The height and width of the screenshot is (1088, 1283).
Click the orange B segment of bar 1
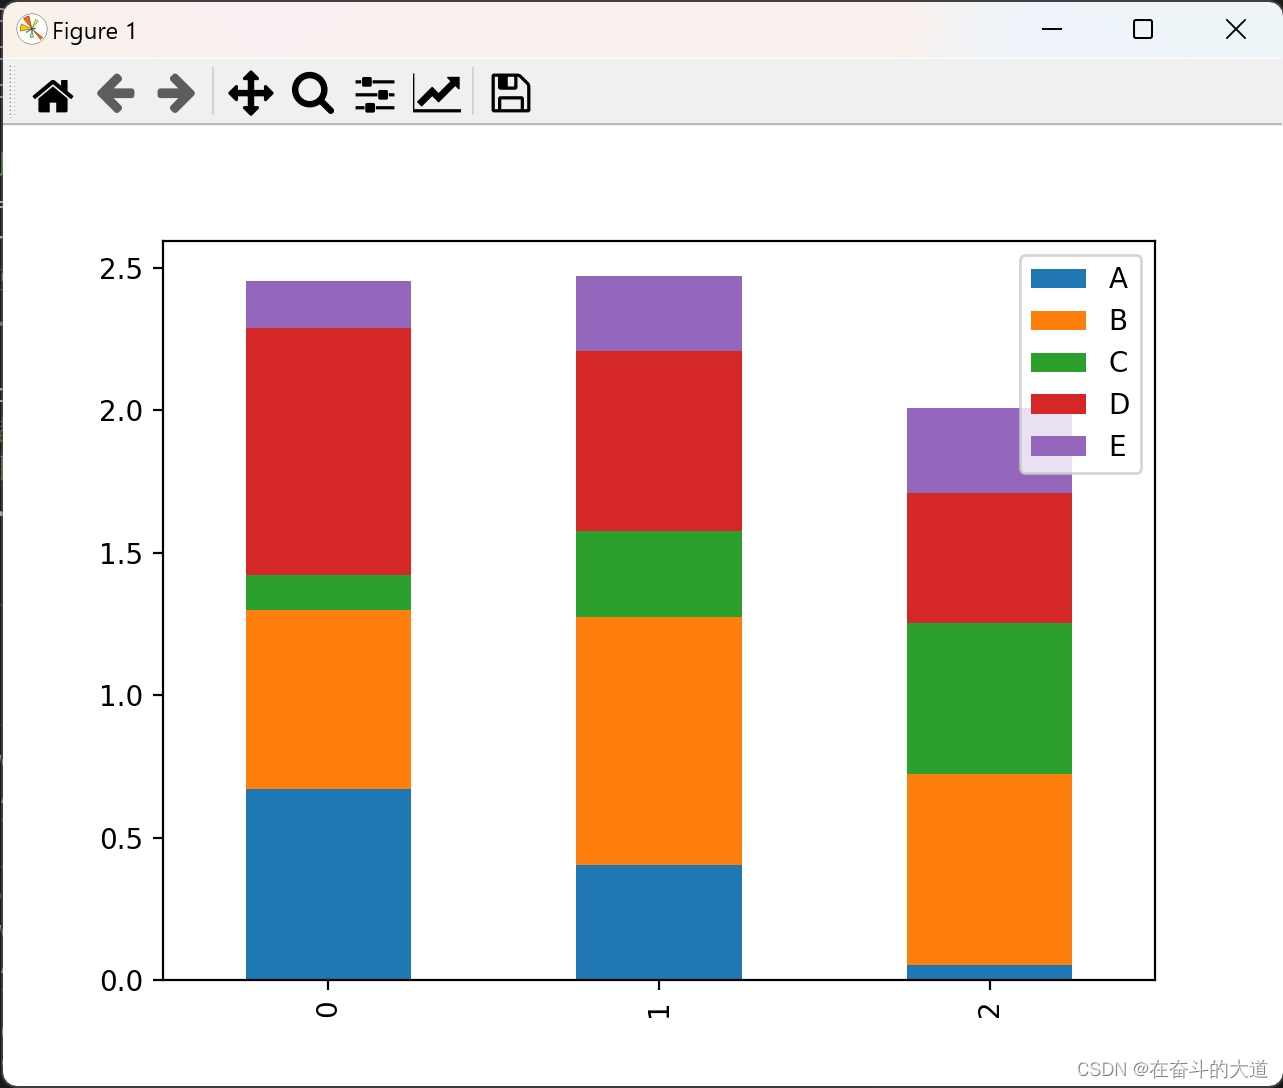point(658,741)
